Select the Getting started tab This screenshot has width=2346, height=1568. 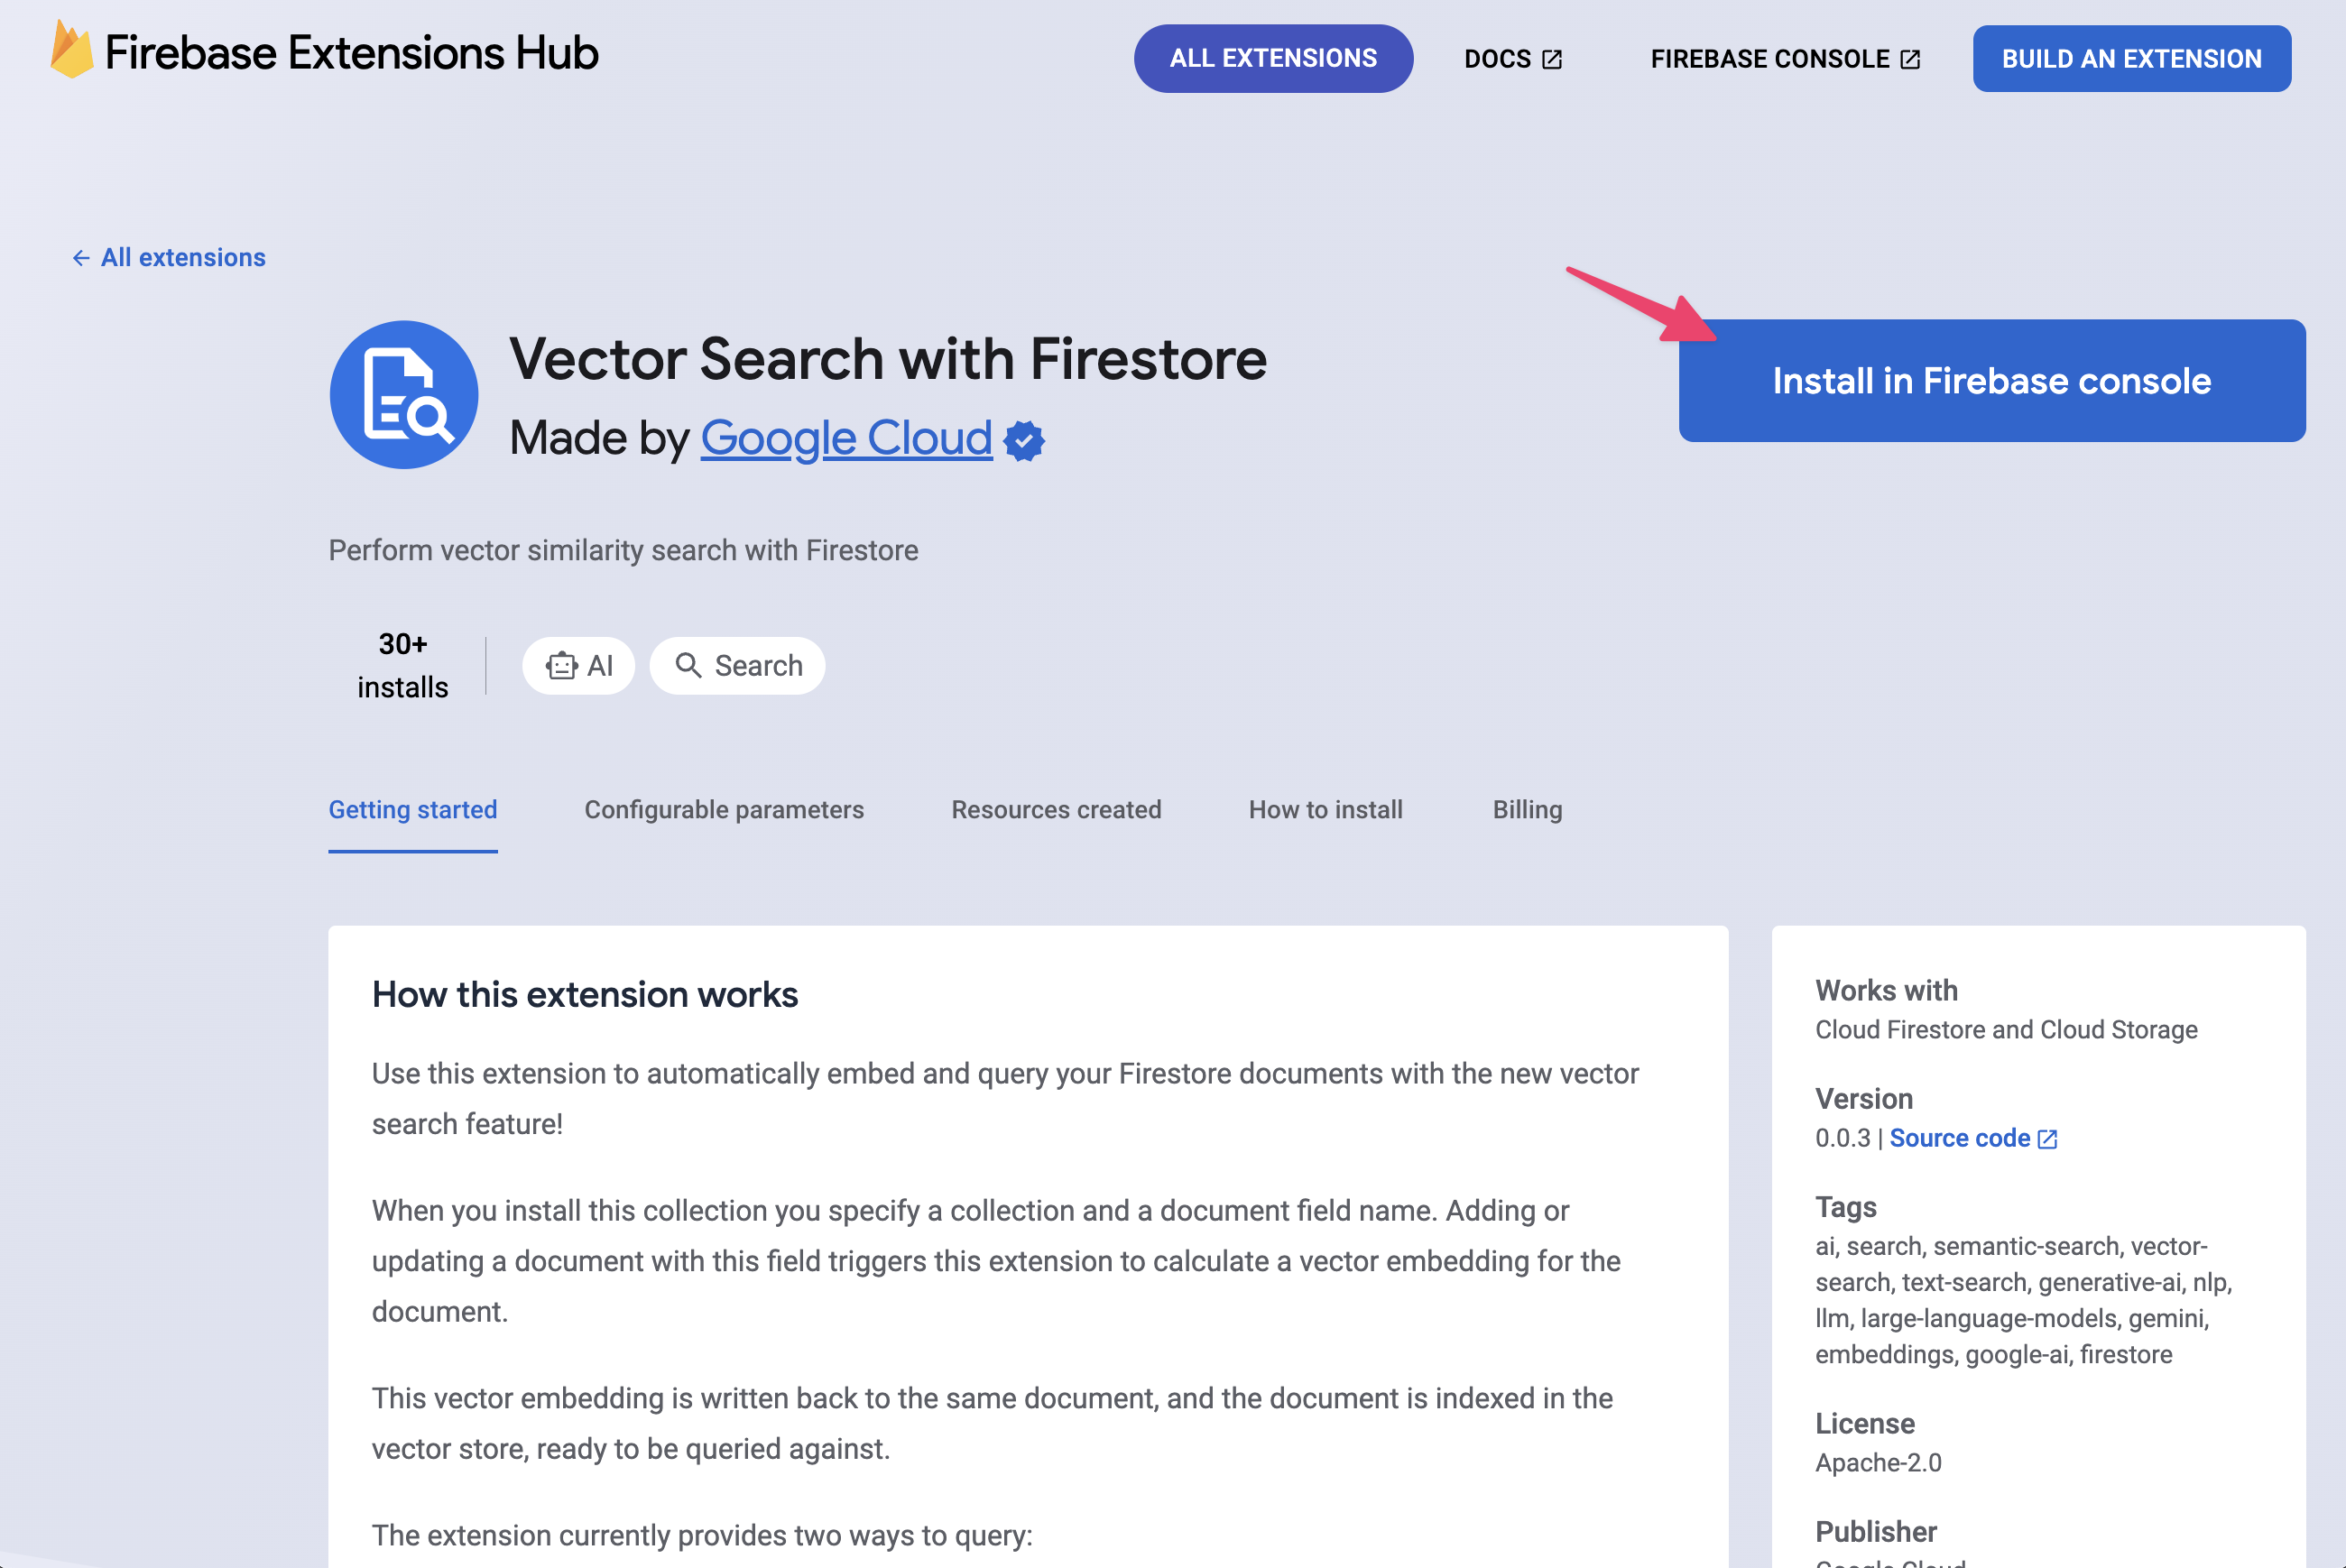413,808
